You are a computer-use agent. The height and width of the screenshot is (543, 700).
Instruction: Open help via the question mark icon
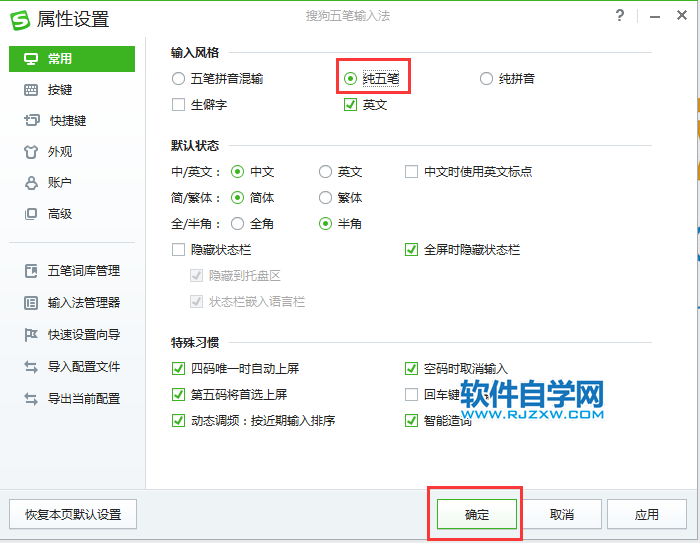coord(620,16)
